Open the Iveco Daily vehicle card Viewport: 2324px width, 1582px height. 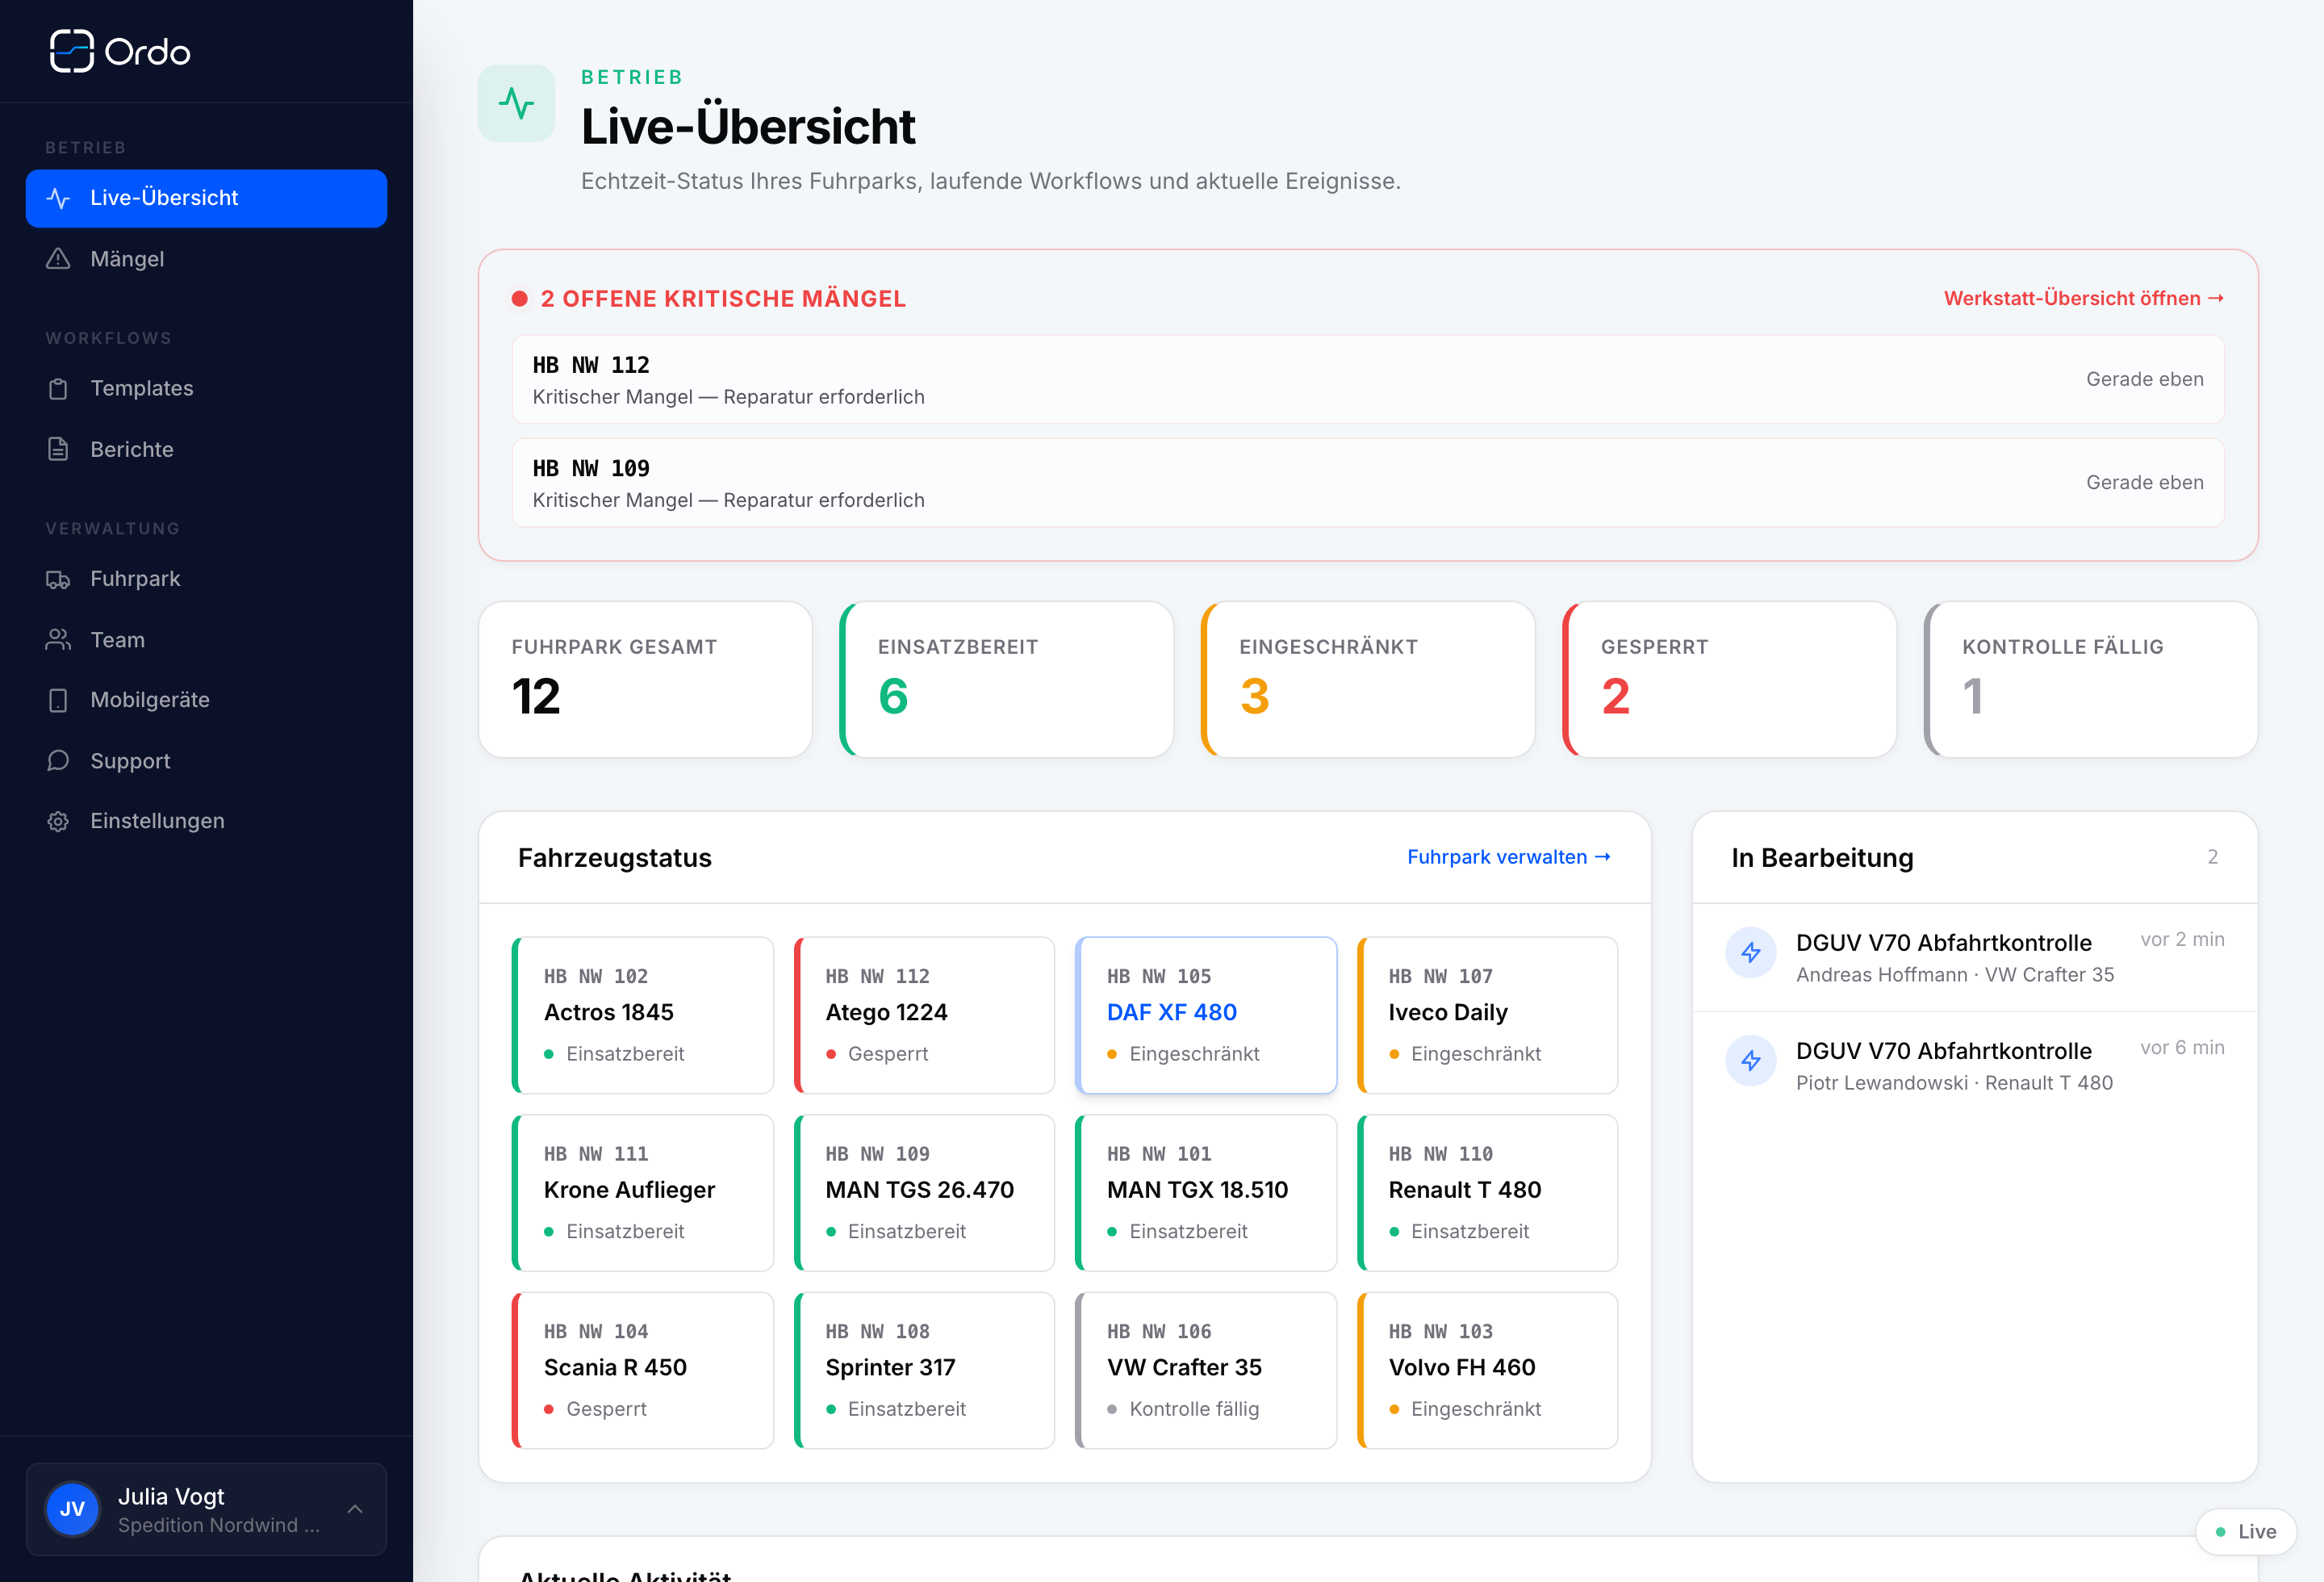click(x=1488, y=1015)
